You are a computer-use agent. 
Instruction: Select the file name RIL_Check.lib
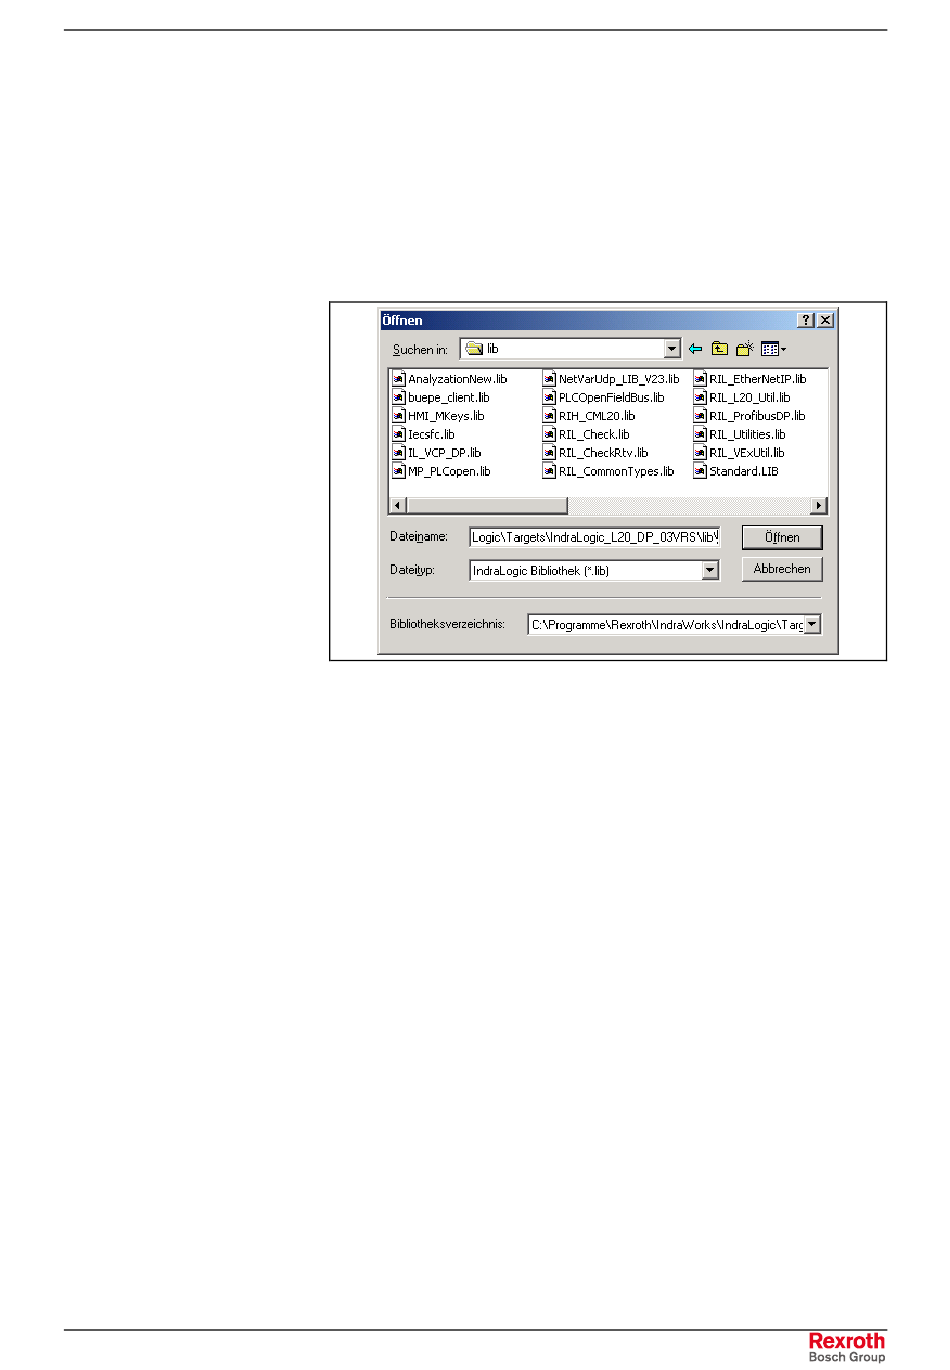(594, 434)
